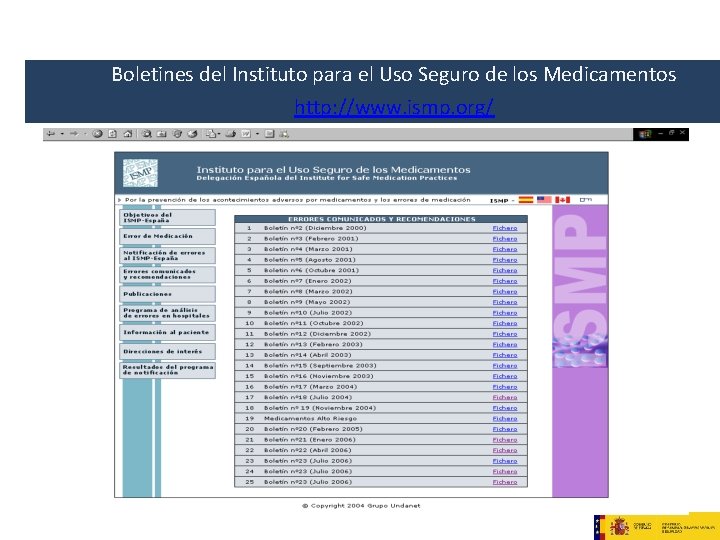
Task: Click the text Boletín nº16 (Noviembre 2003)
Action: click(x=318, y=376)
